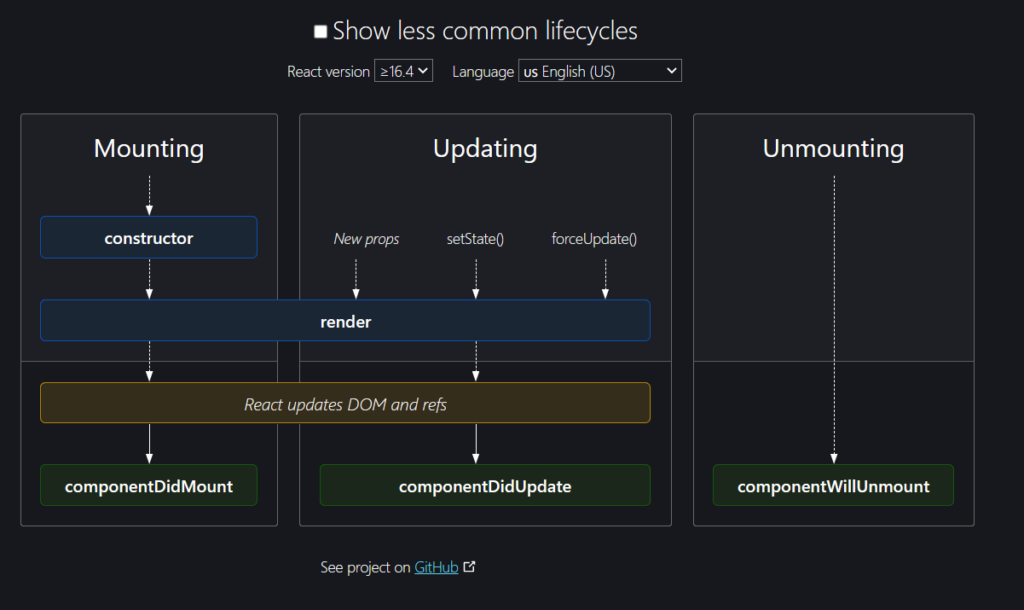Screen dimensions: 1024x610
Task: Click the GitHub project link
Action: coord(435,567)
